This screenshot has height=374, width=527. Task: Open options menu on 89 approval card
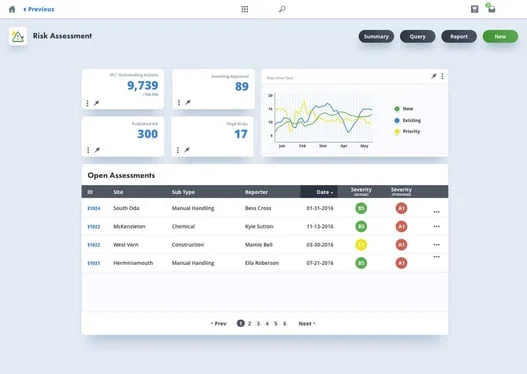[x=179, y=102]
